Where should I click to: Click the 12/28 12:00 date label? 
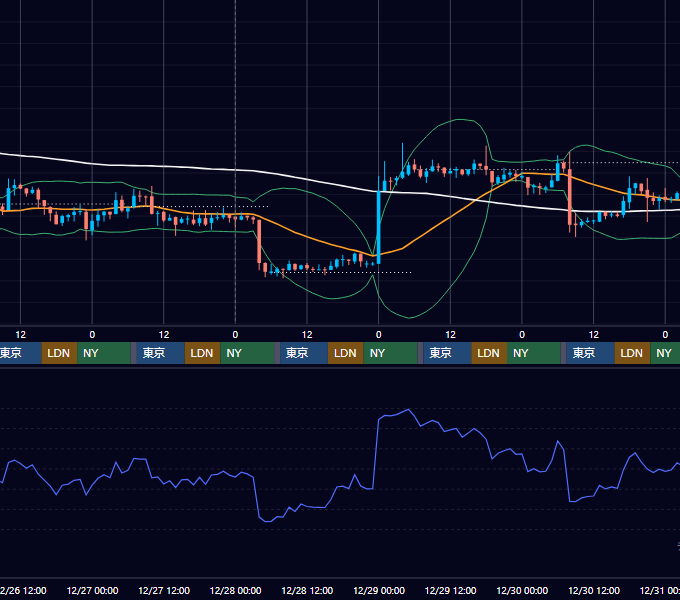click(307, 590)
